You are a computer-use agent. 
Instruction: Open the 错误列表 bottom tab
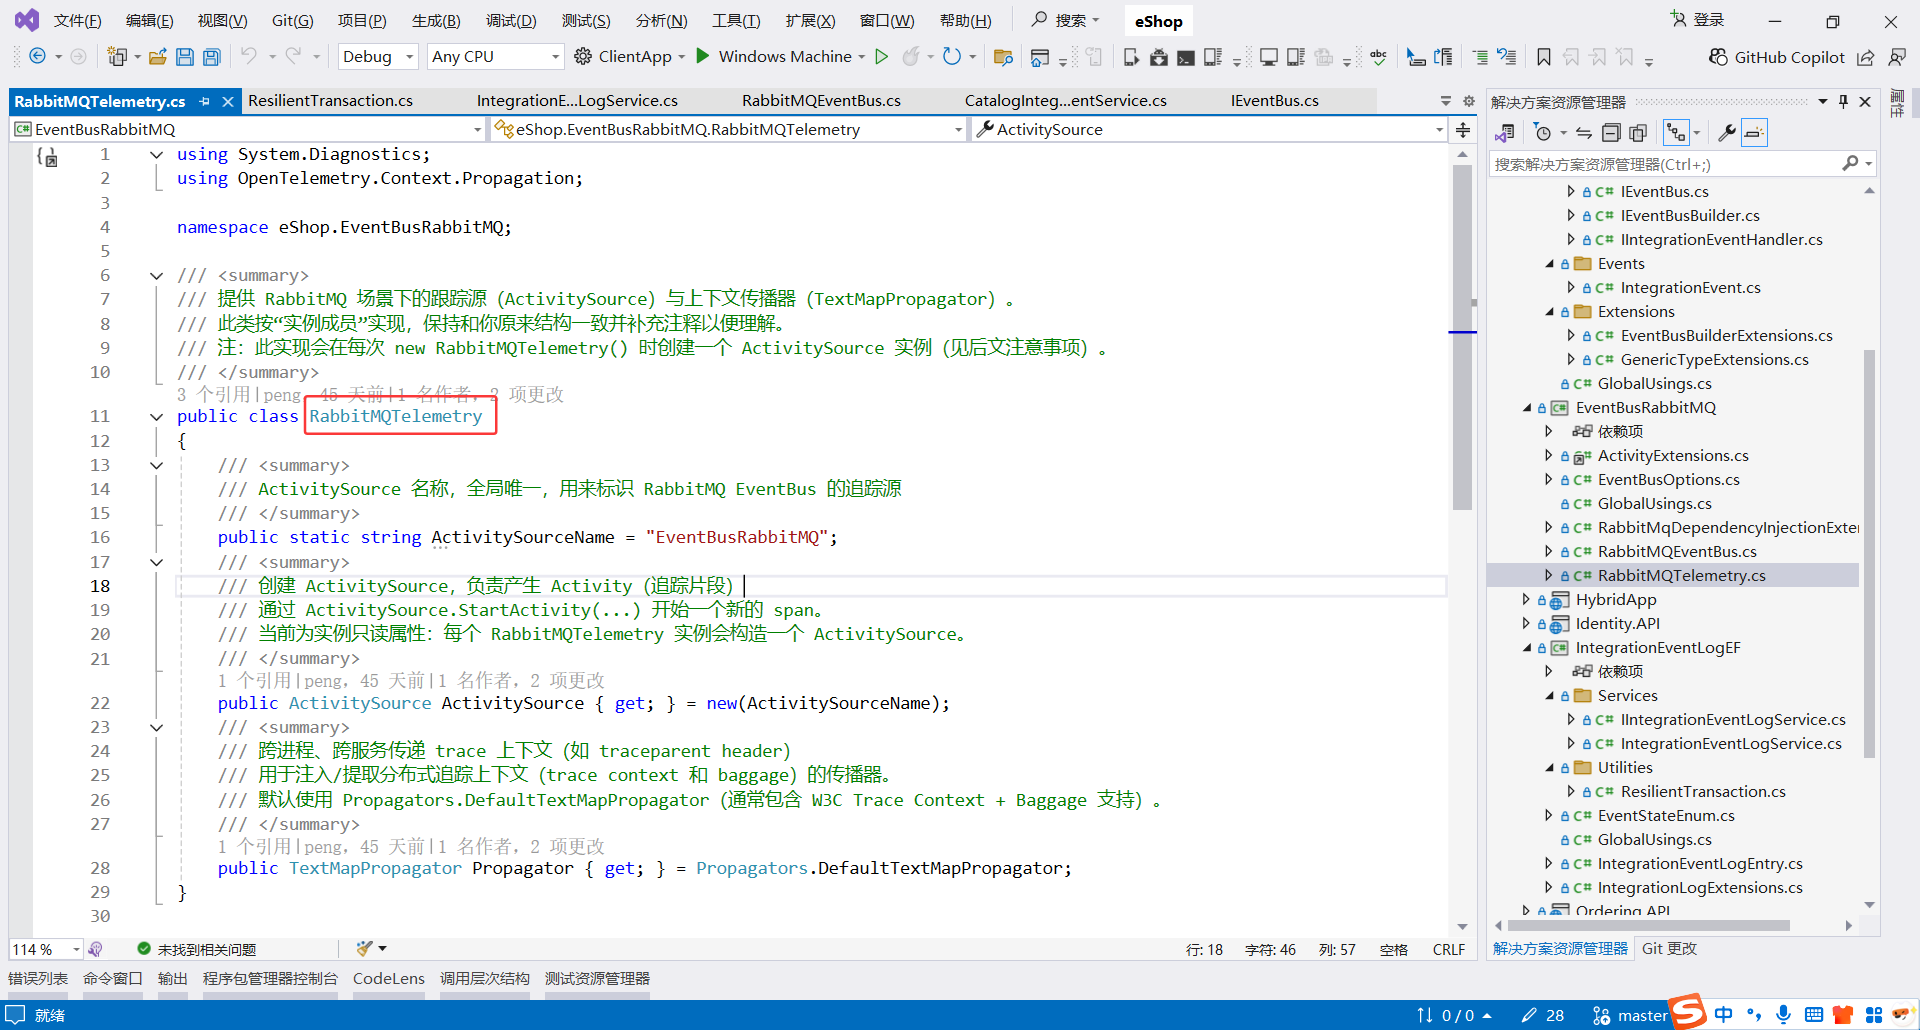[x=38, y=979]
